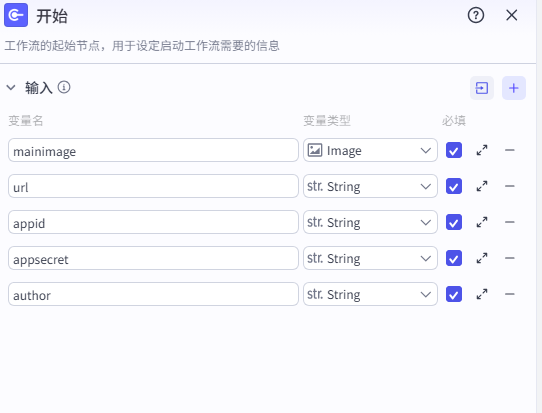This screenshot has height=413, width=542.
Task: Open the type dropdown for appsecret
Action: coord(370,258)
